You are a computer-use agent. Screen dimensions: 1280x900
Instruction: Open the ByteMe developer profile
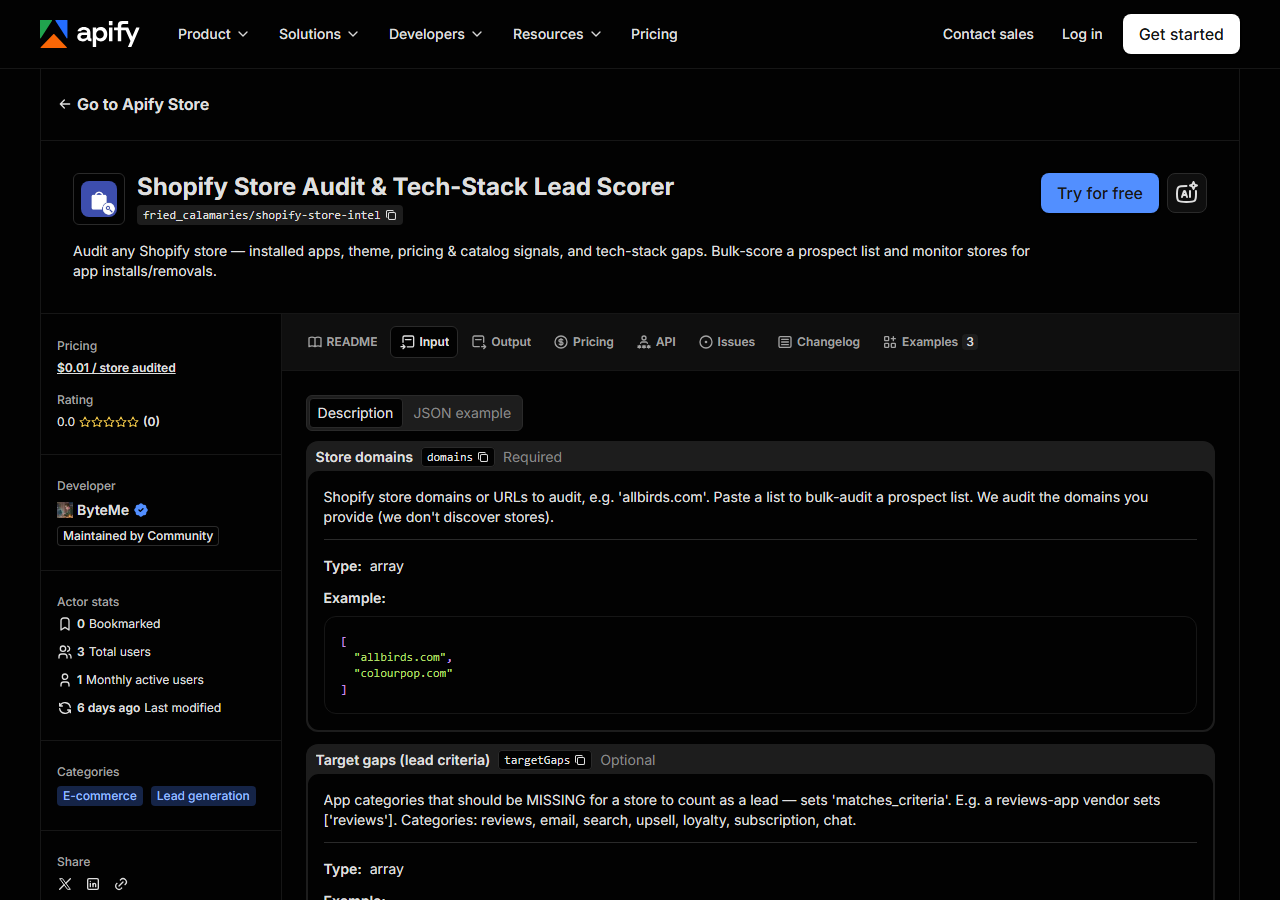[x=103, y=510]
